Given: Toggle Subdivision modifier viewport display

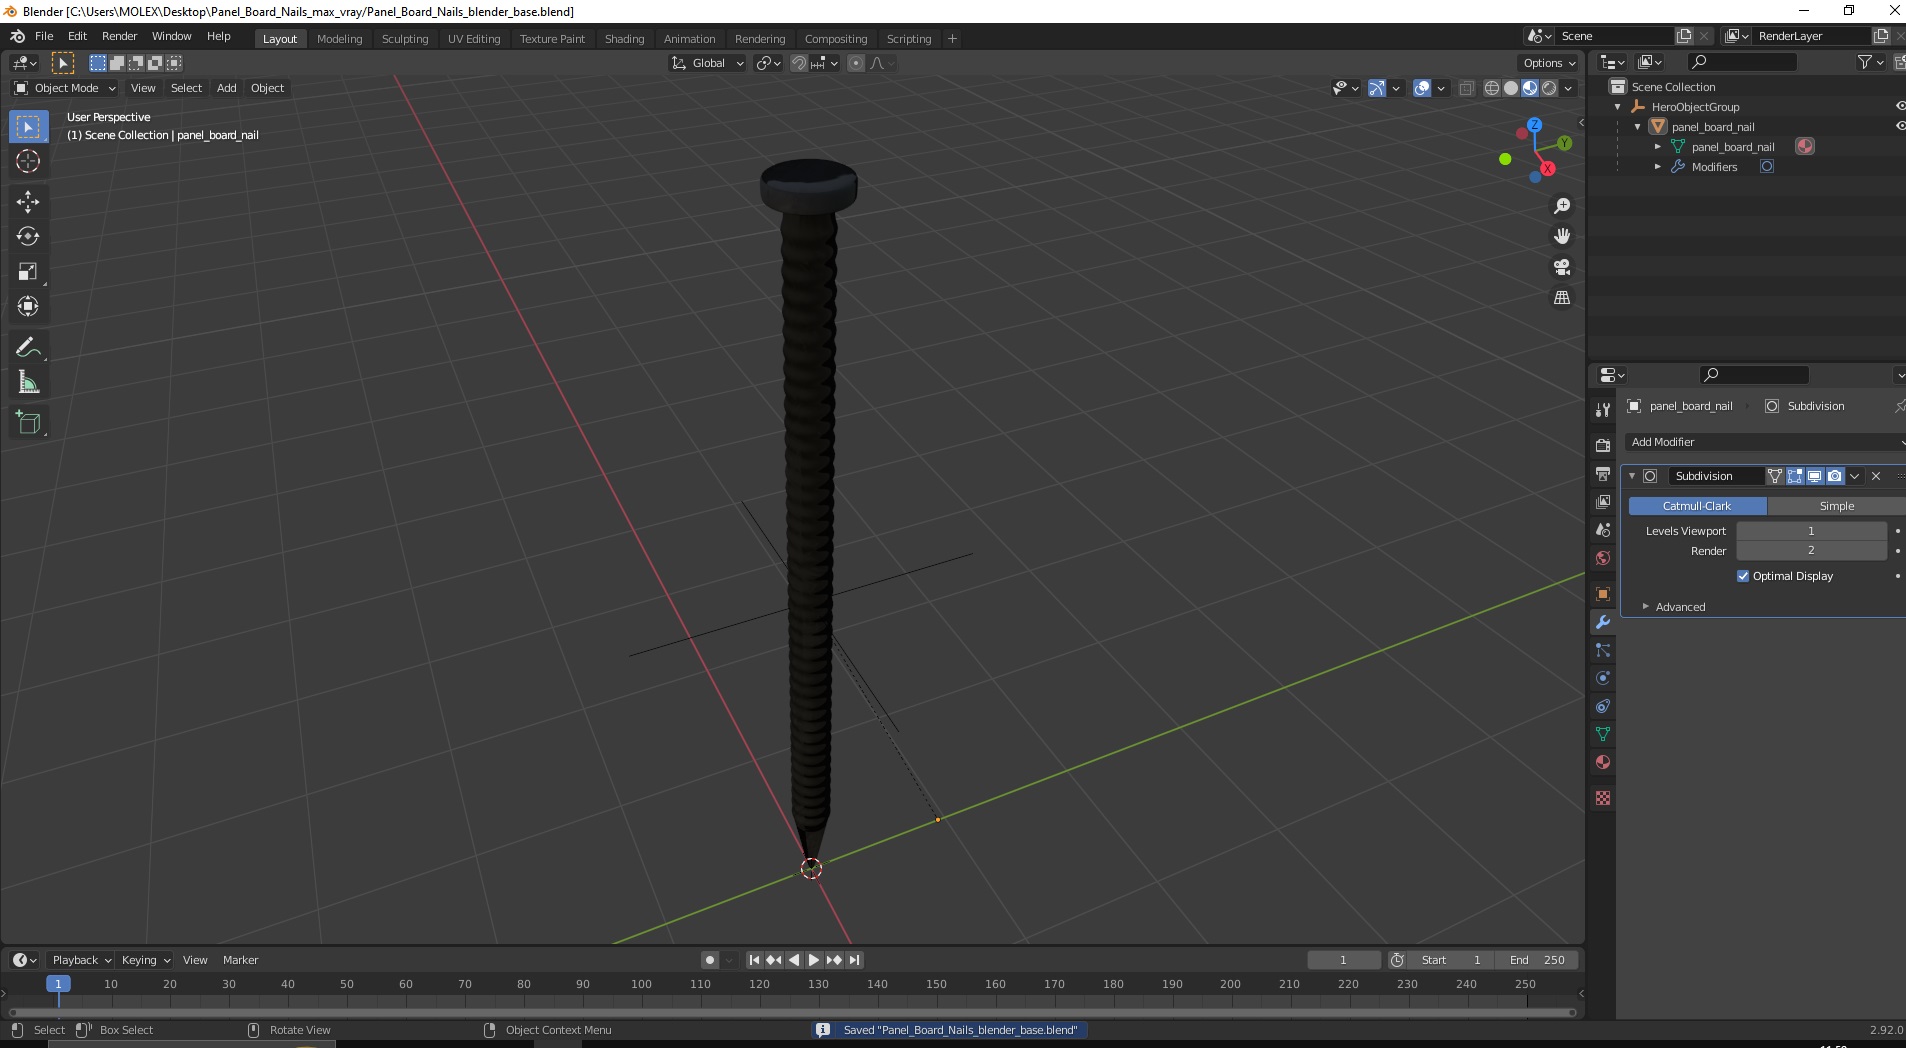Looking at the screenshot, I should 1815,476.
